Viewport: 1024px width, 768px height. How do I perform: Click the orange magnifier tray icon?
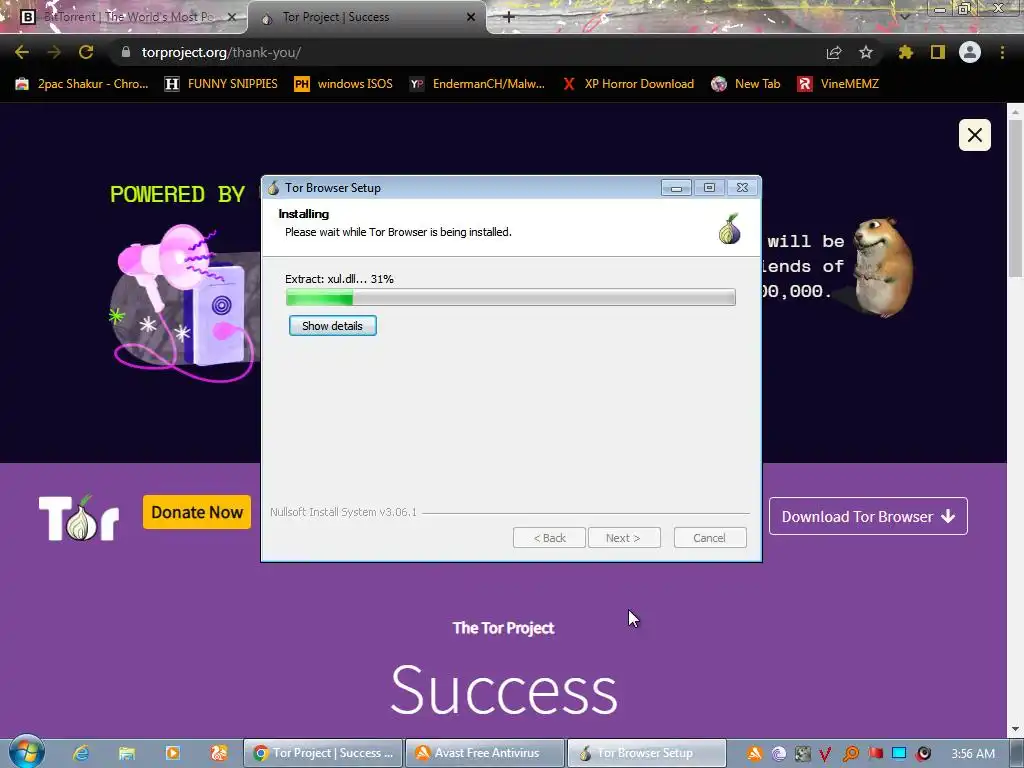pyautogui.click(x=850, y=754)
